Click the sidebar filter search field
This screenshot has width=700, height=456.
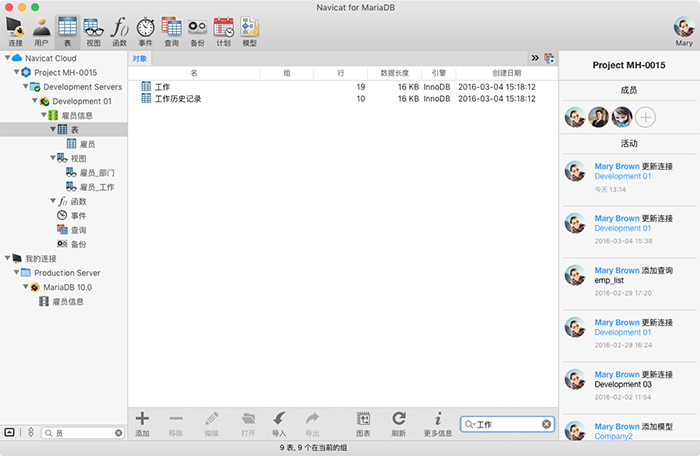point(83,433)
